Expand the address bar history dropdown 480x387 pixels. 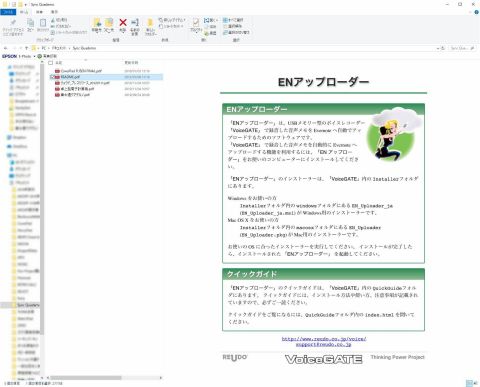coord(438,48)
